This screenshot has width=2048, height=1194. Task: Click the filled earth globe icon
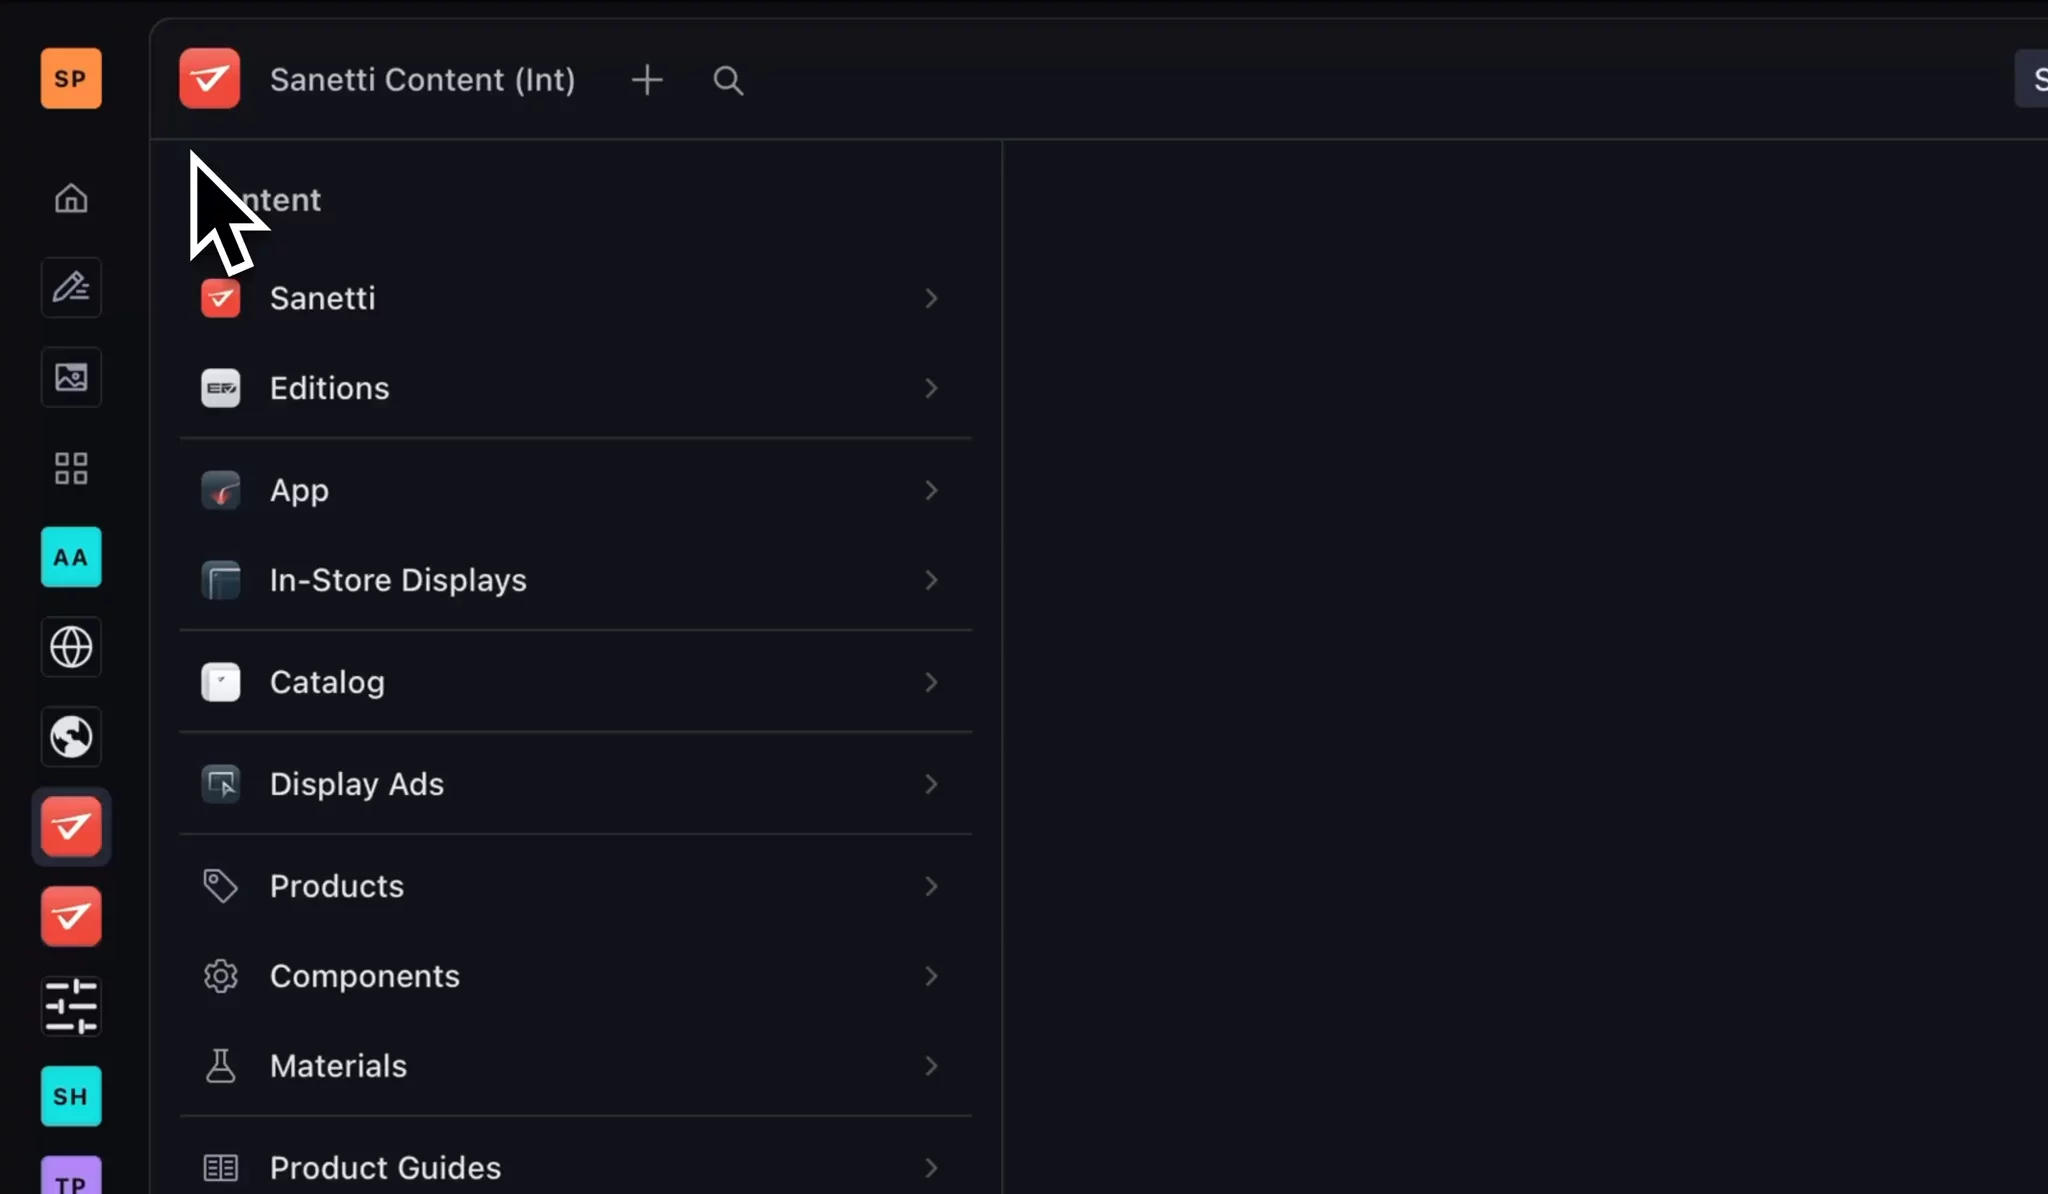point(71,737)
